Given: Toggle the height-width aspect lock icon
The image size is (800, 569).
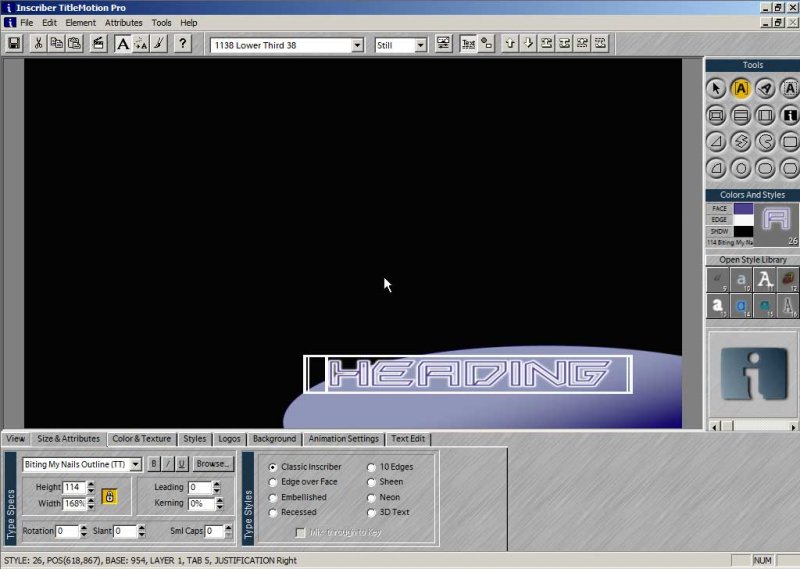Looking at the screenshot, I should 109,495.
